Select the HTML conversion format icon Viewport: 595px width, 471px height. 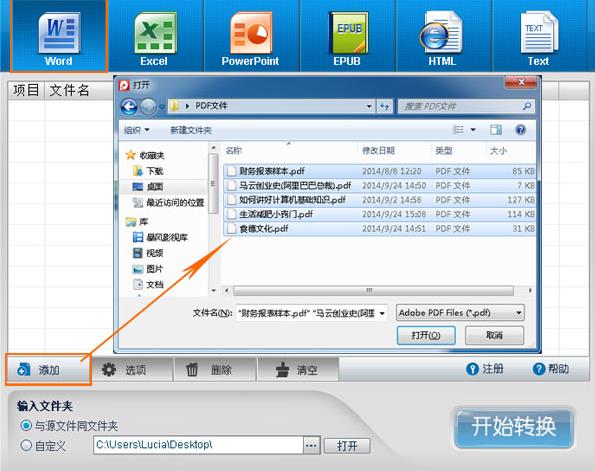[x=442, y=37]
